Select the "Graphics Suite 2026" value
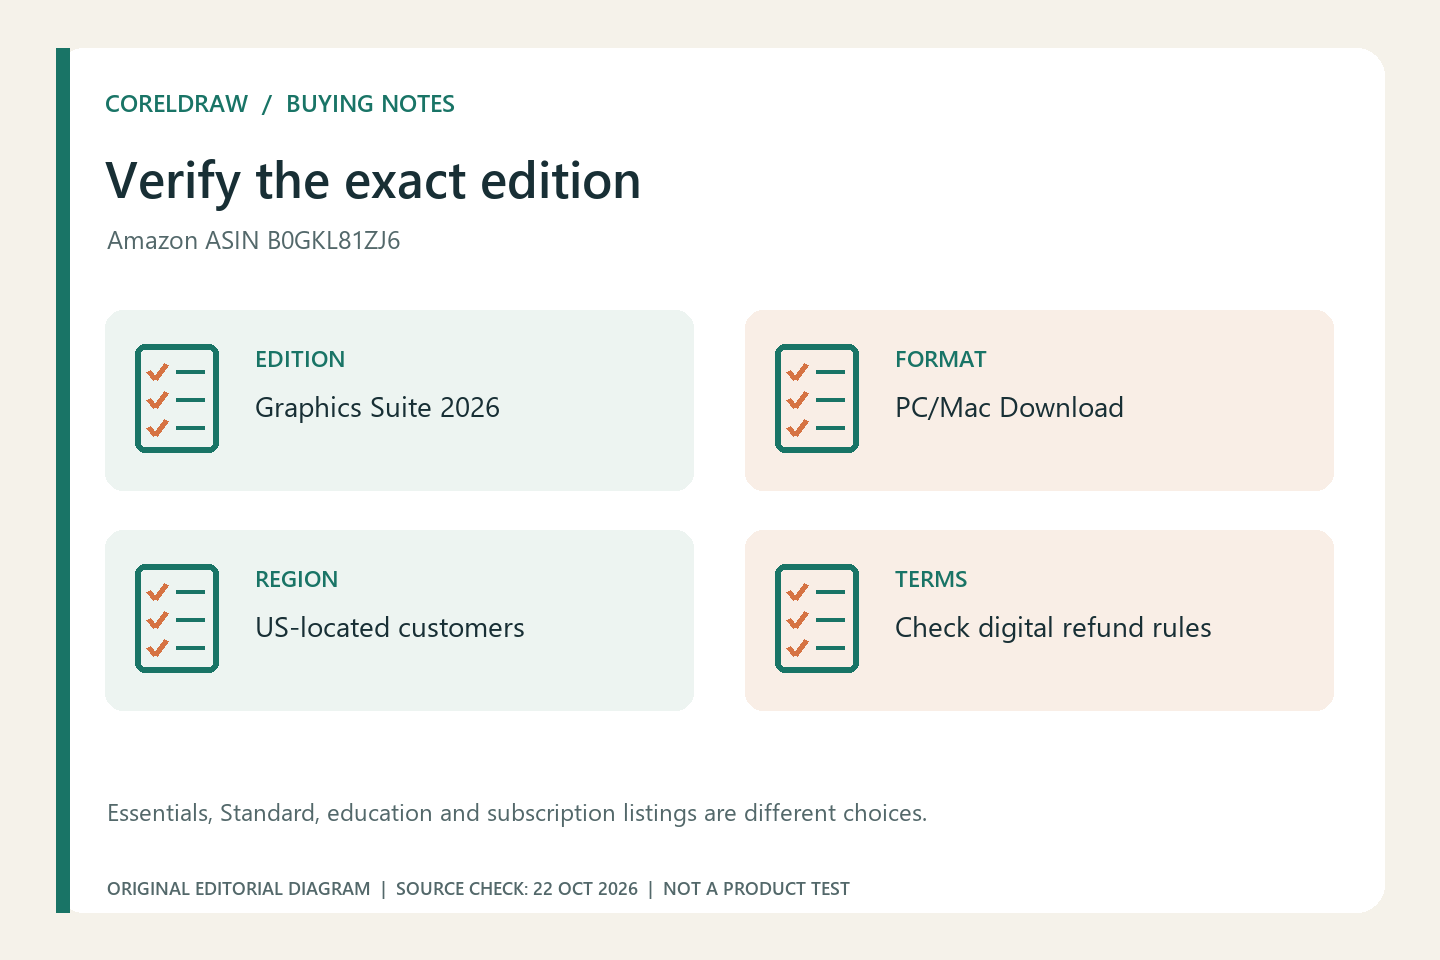The image size is (1440, 960). [377, 408]
